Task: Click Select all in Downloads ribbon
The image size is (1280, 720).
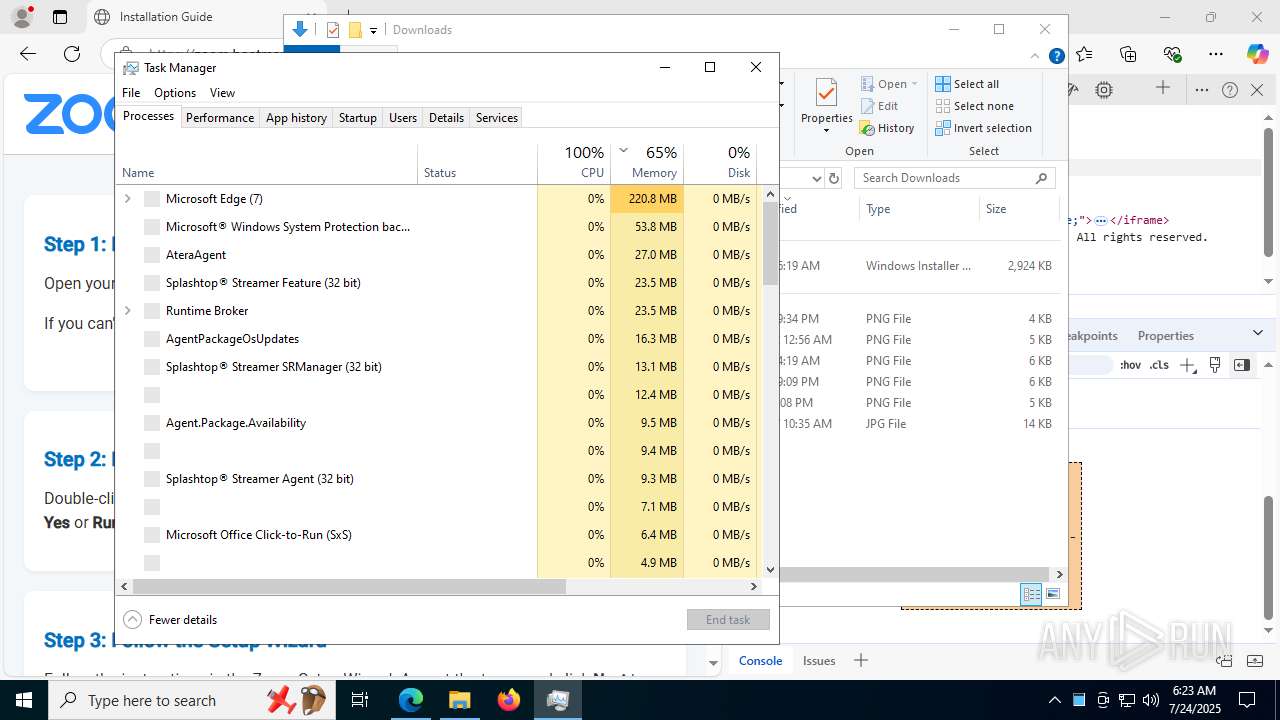Action: coord(967,84)
